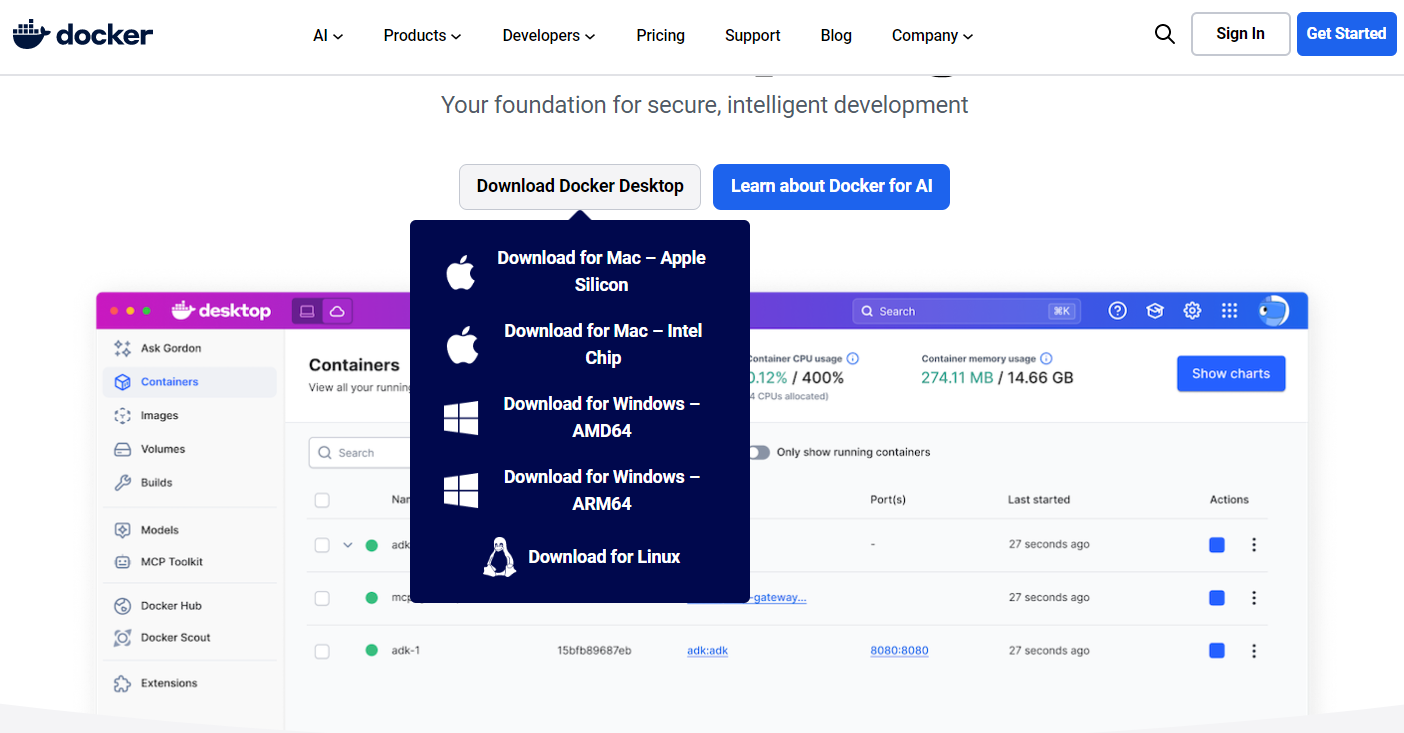
Task: Toggle Only show running containers switch
Action: [x=759, y=452]
